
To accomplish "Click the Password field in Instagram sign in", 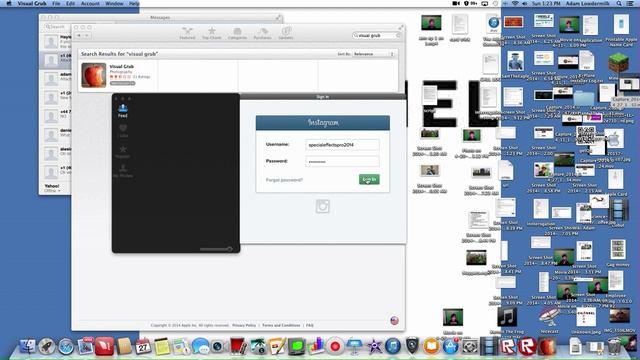I will [342, 161].
